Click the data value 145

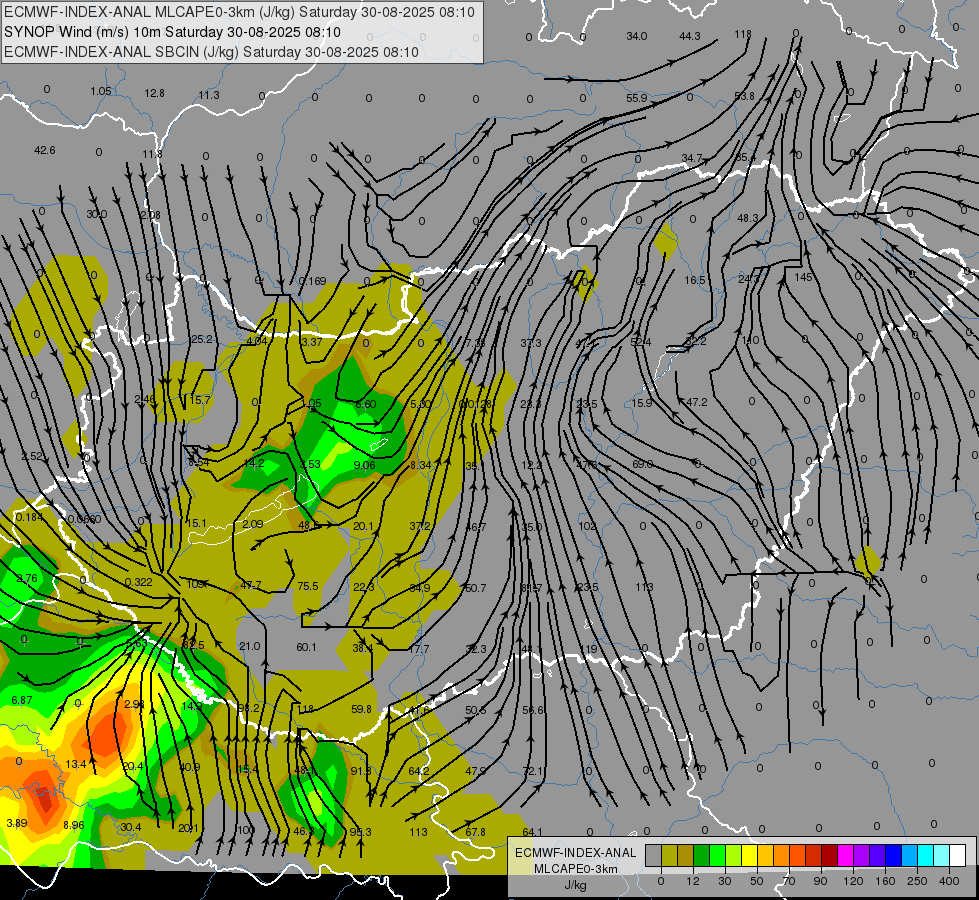coord(804,277)
